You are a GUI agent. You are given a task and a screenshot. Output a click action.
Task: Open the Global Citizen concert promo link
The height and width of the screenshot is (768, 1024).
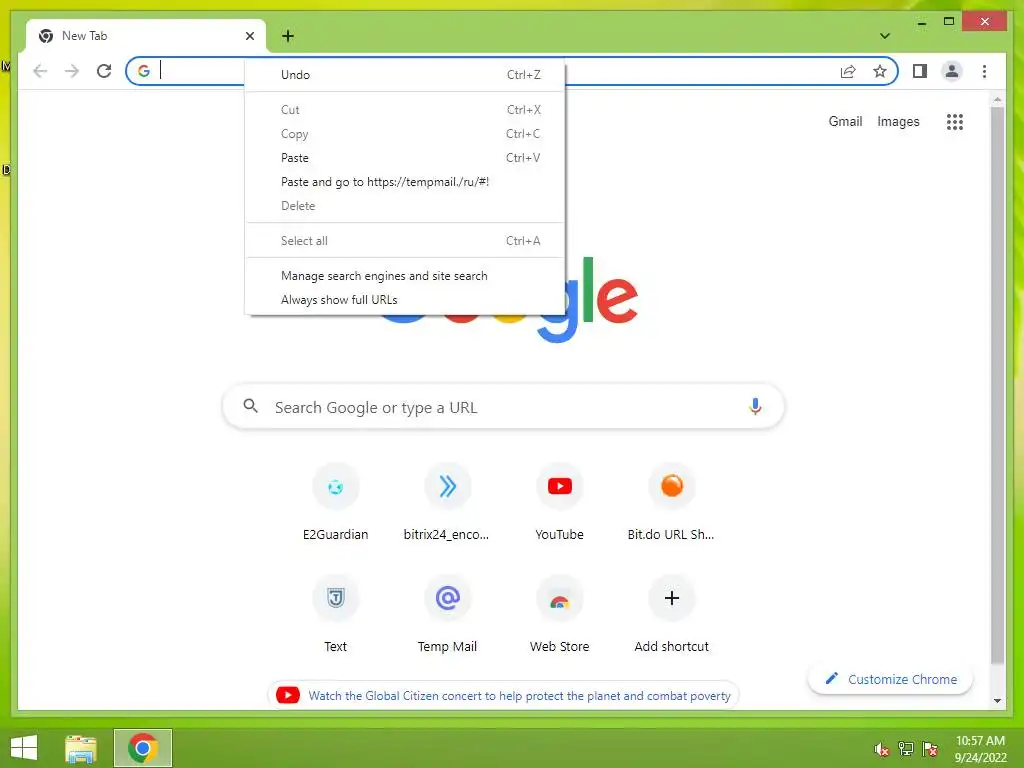504,696
